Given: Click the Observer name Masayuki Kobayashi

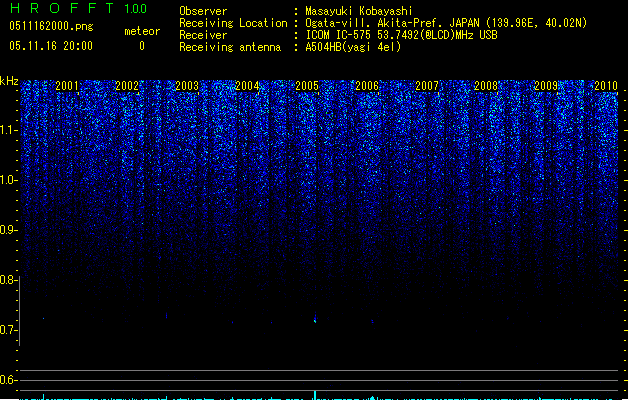Looking at the screenshot, I should (x=359, y=11).
